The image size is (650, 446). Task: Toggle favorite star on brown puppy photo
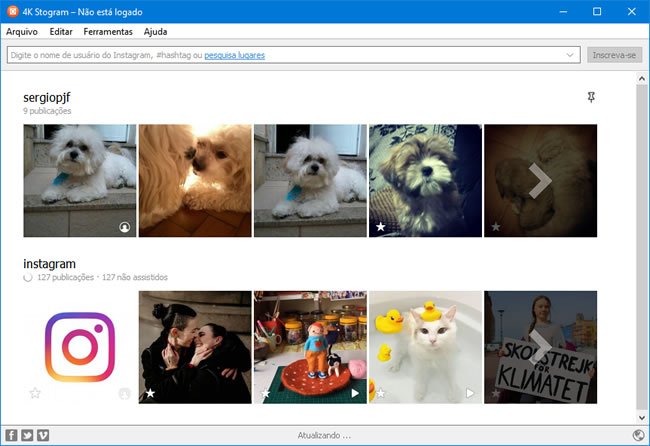pyautogui.click(x=381, y=227)
